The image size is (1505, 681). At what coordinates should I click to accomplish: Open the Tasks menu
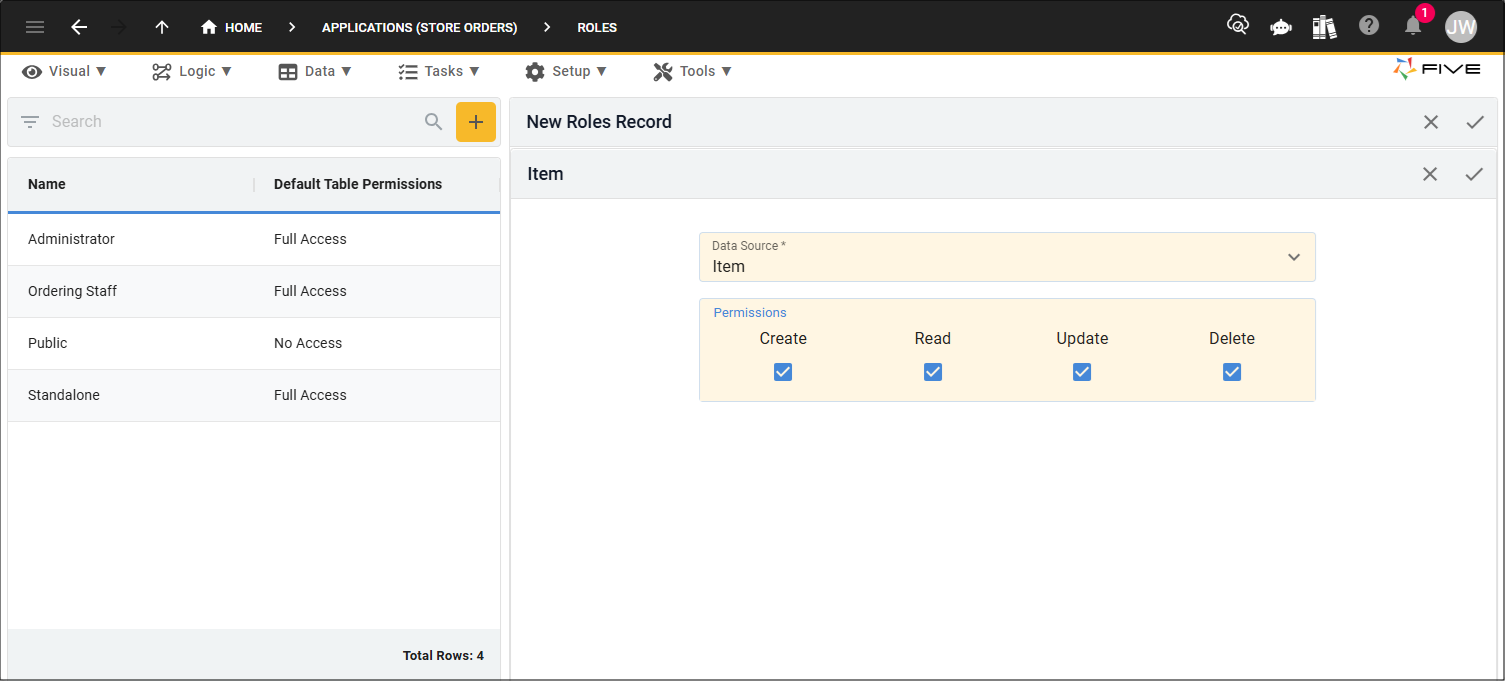439,71
